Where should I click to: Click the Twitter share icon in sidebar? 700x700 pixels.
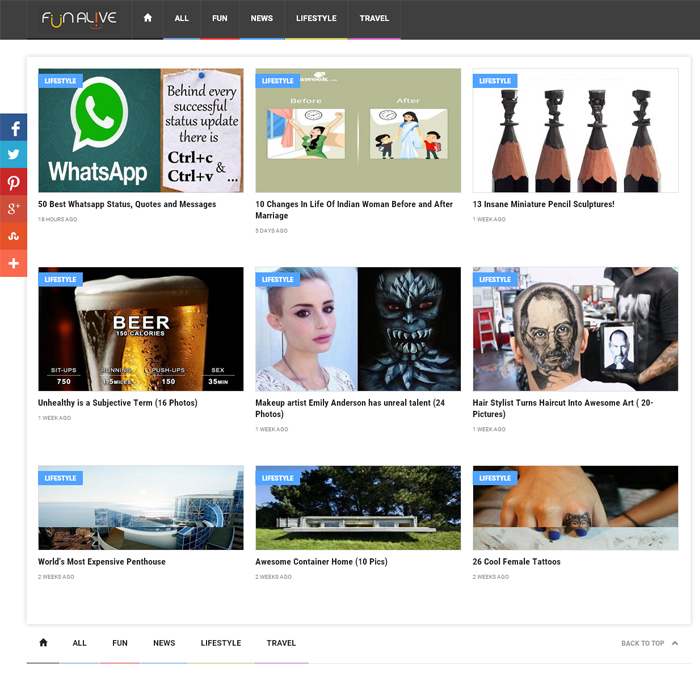pyautogui.click(x=13, y=155)
